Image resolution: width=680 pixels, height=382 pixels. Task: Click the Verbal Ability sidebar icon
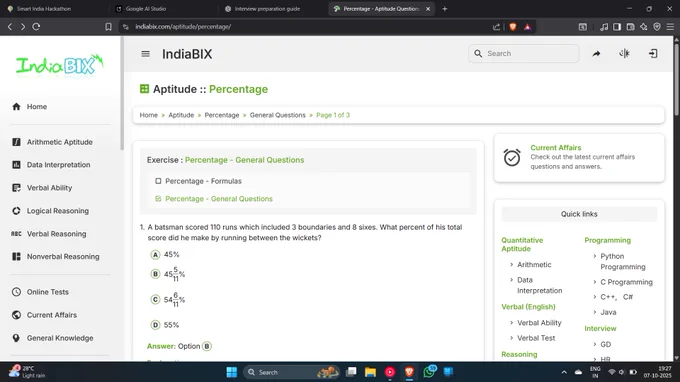[x=16, y=188]
